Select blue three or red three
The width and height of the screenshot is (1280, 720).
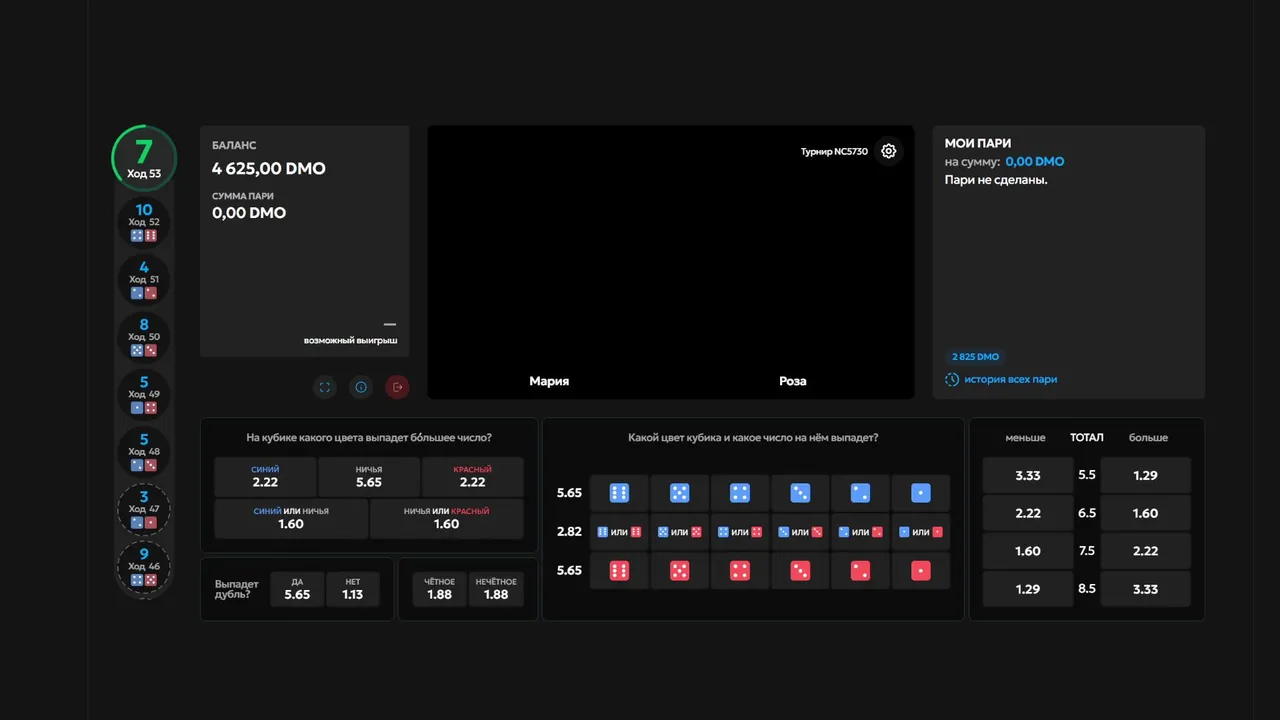(x=800, y=532)
